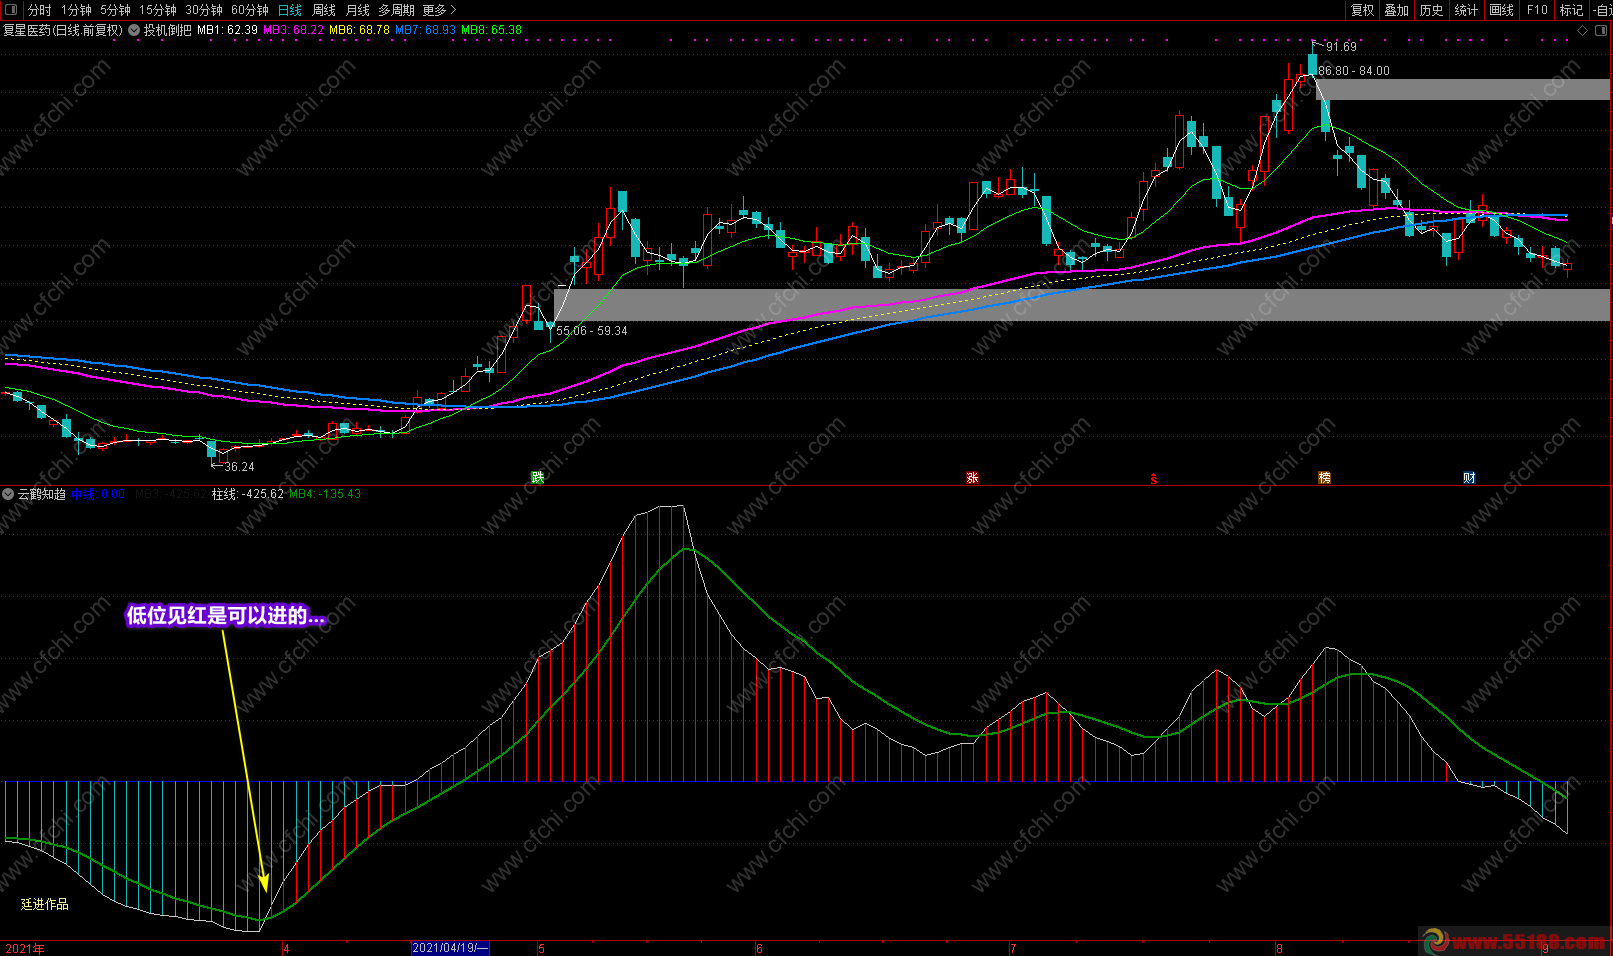Click the red $ event marker
Screen dimensions: 1613x956
pyautogui.click(x=1154, y=478)
